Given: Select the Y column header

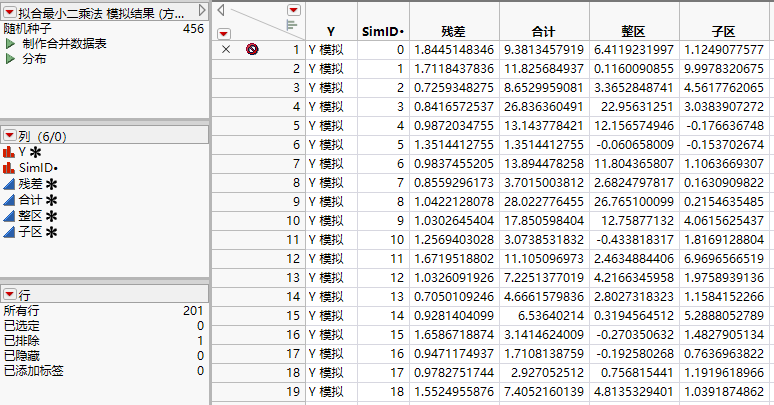Looking at the screenshot, I should [331, 32].
